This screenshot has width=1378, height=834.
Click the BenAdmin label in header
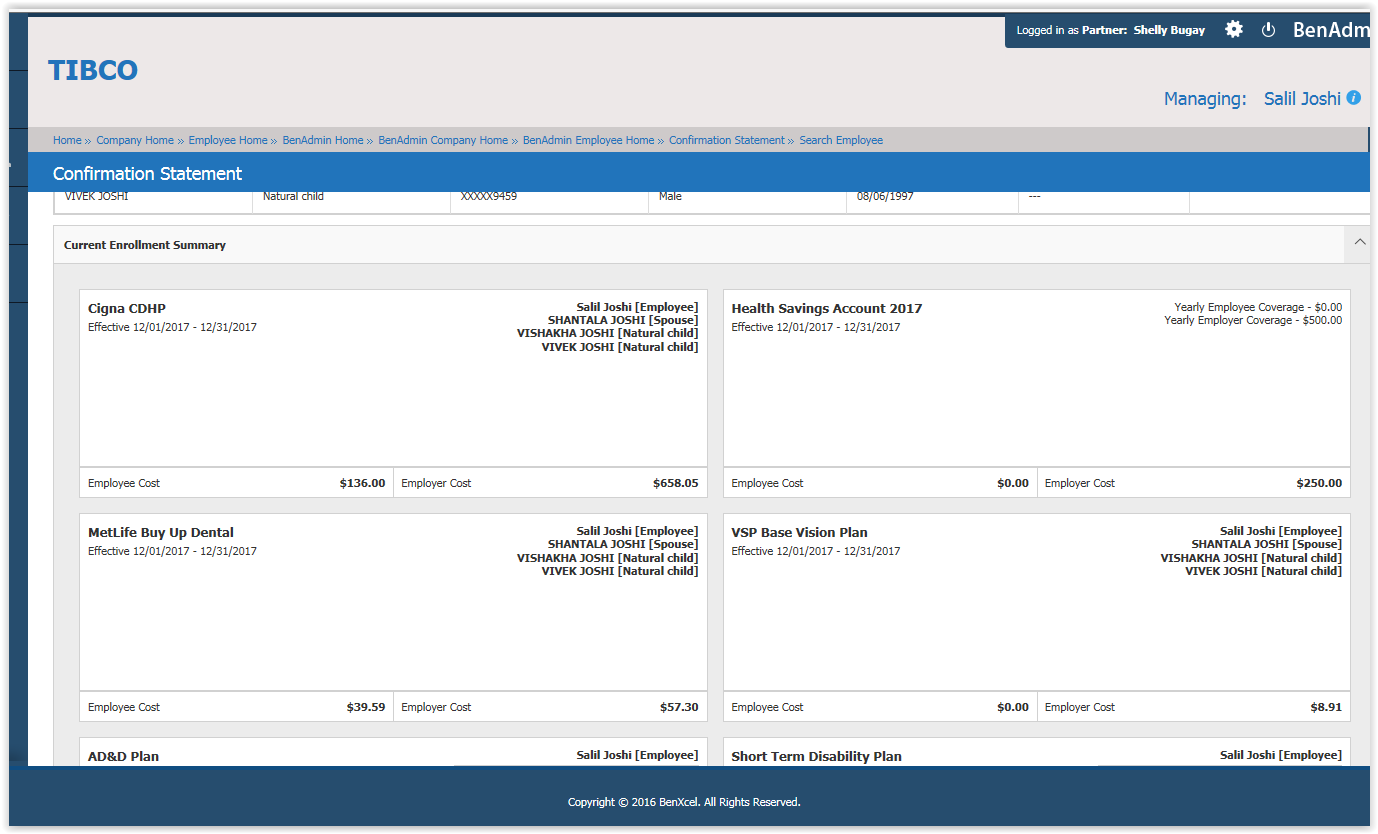[1330, 30]
